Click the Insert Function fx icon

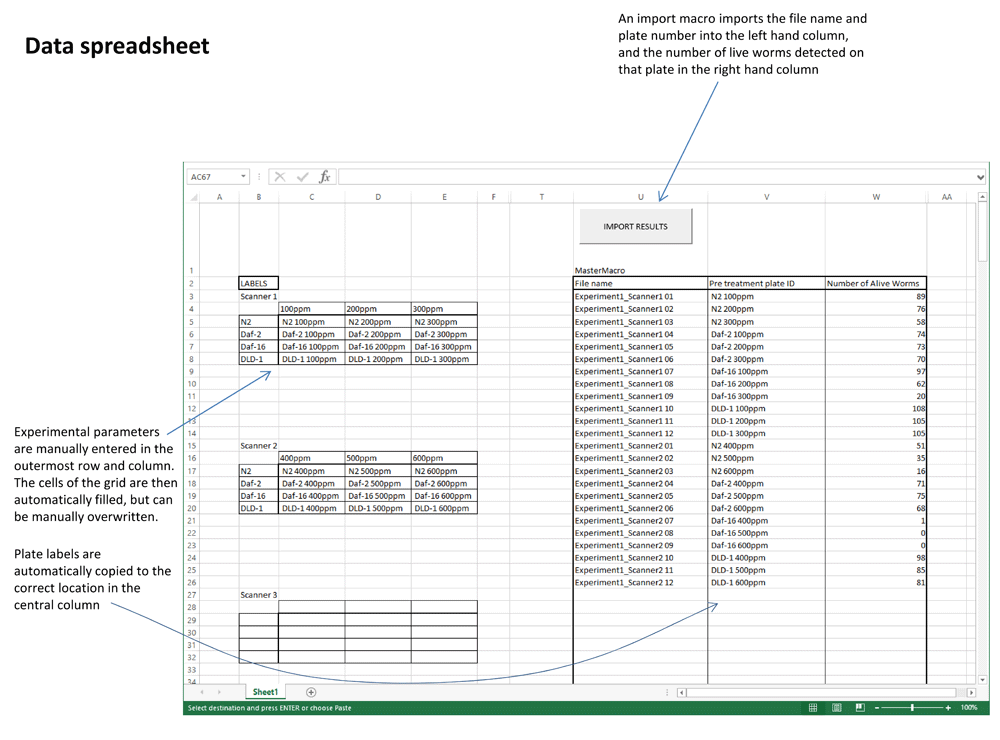pos(325,177)
